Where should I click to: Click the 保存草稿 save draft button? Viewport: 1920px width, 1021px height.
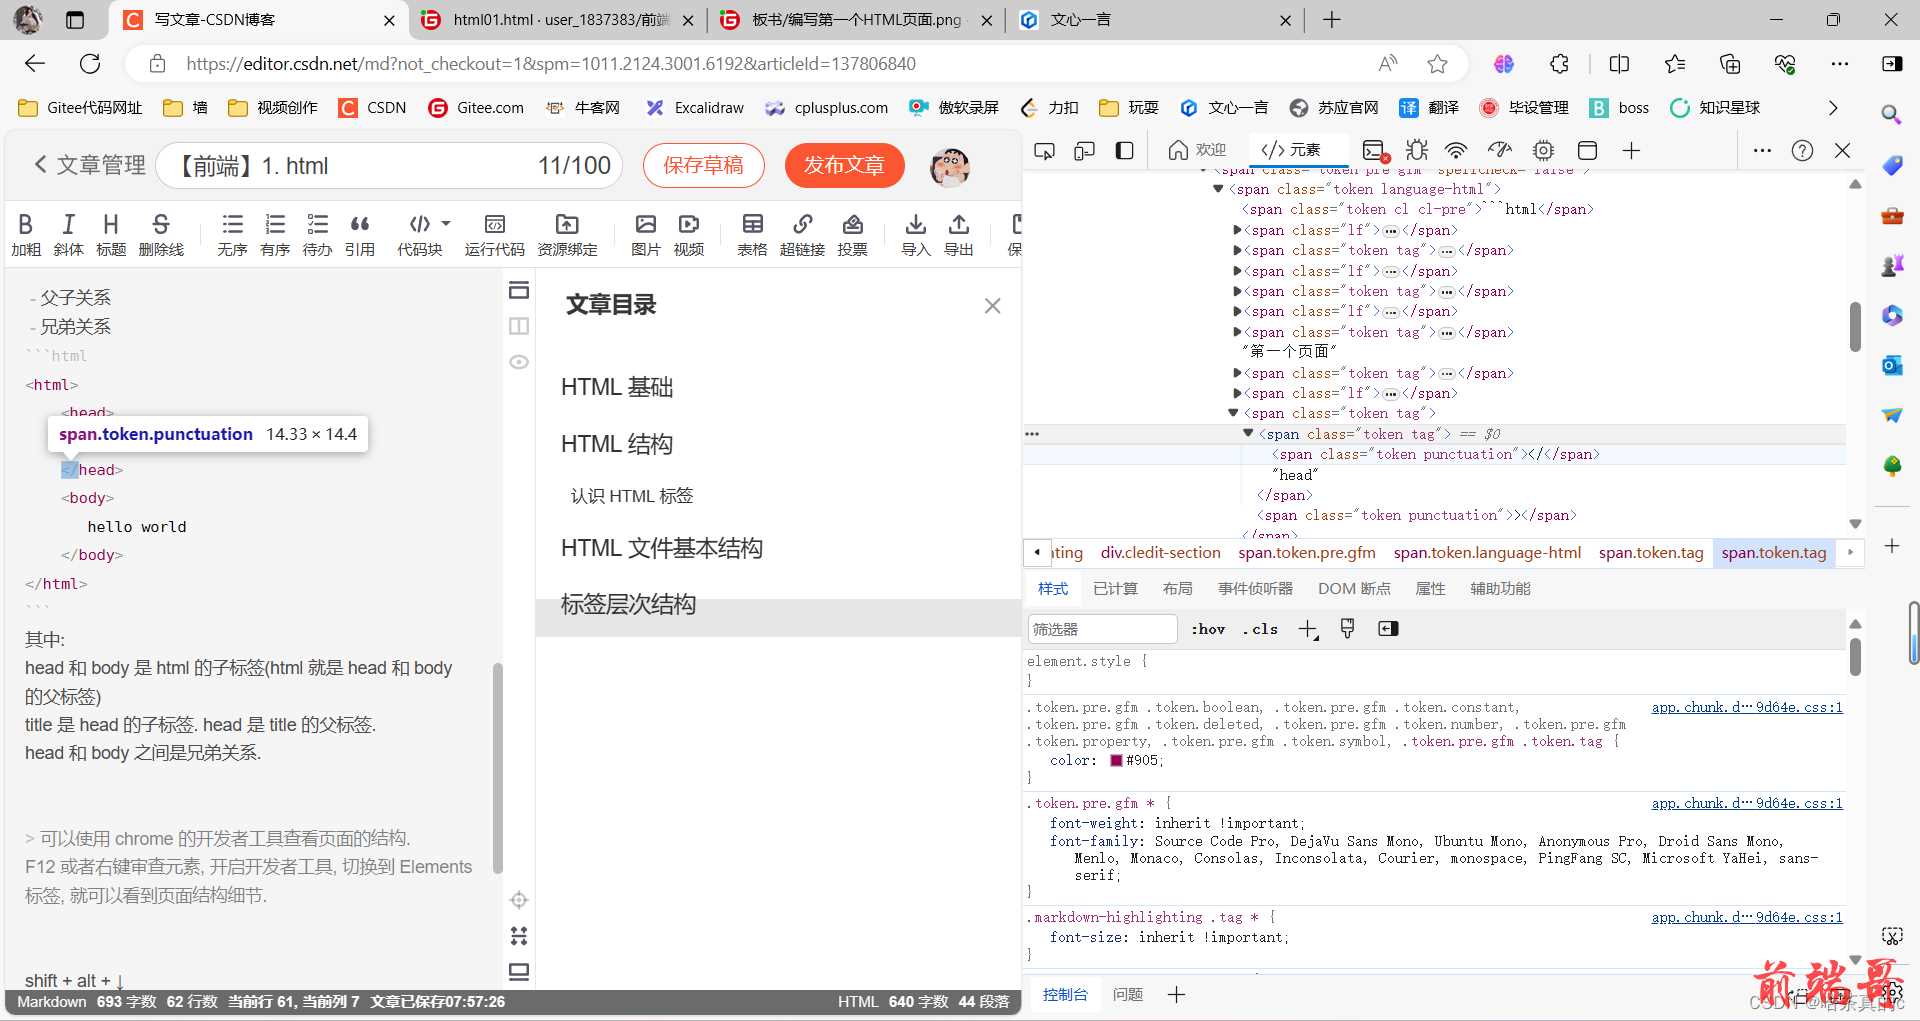704,165
